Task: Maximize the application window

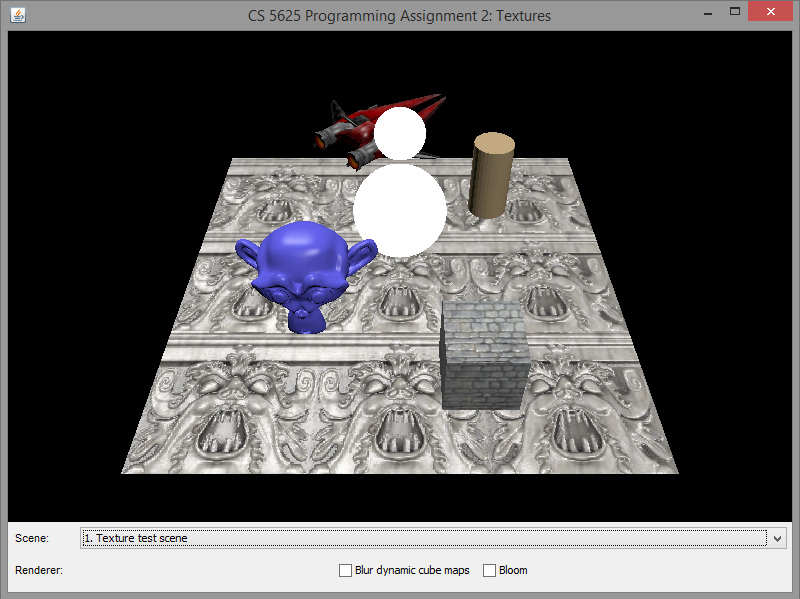Action: coord(735,12)
